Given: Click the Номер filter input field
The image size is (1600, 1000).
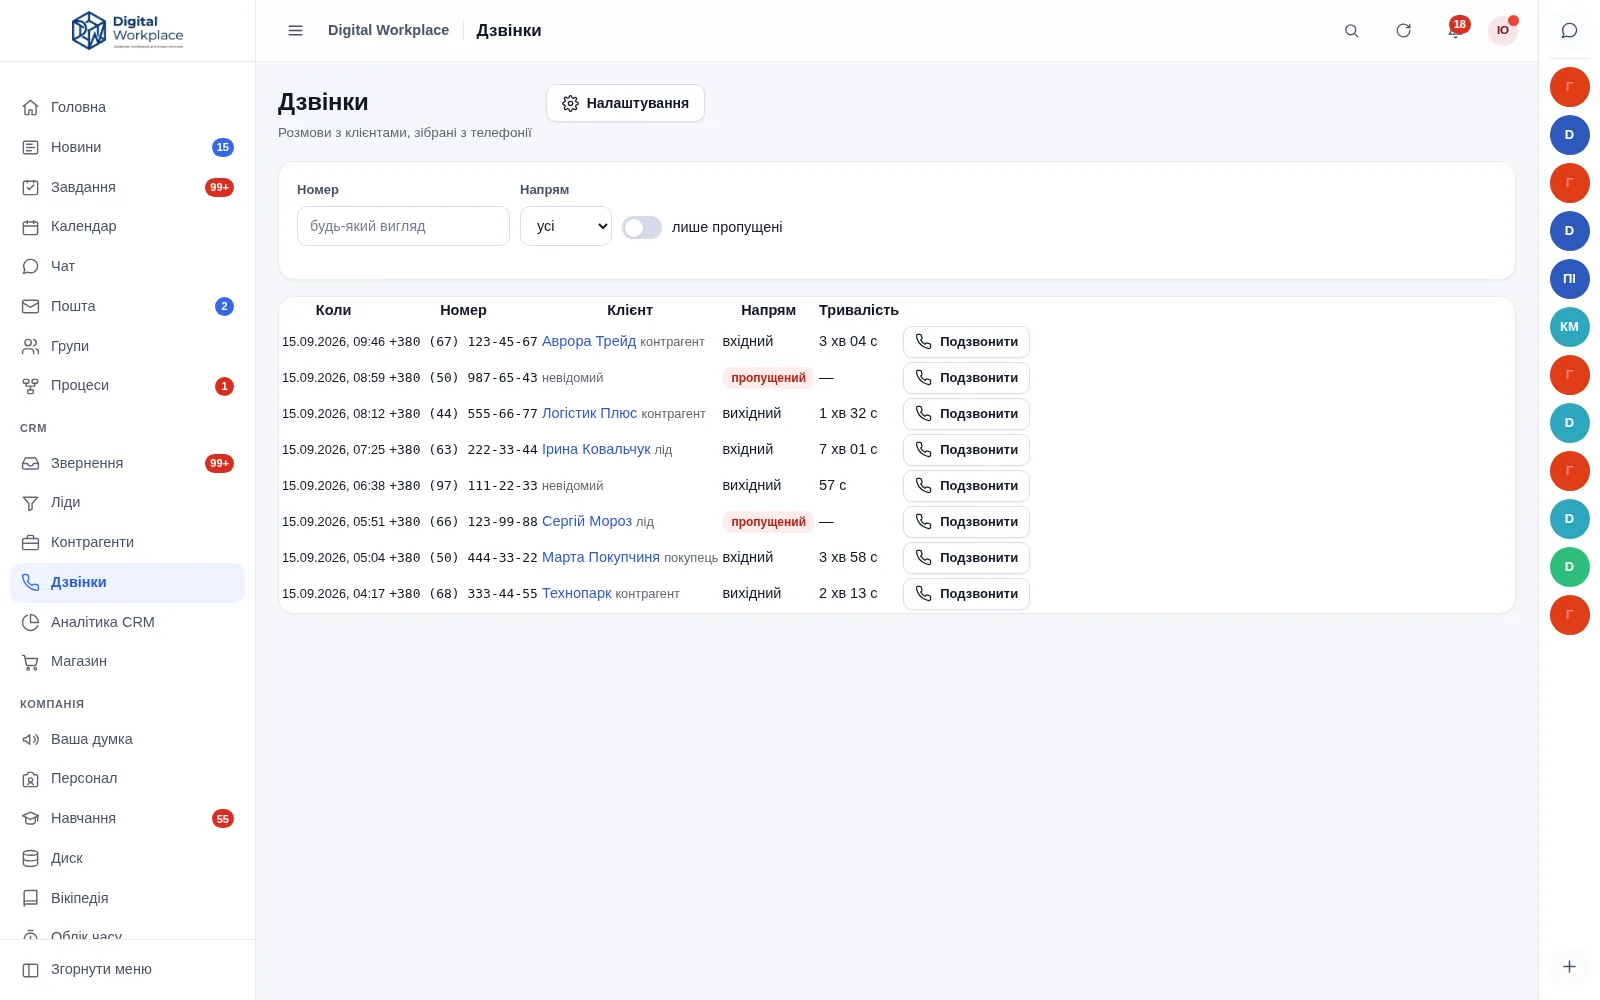Looking at the screenshot, I should tap(403, 226).
